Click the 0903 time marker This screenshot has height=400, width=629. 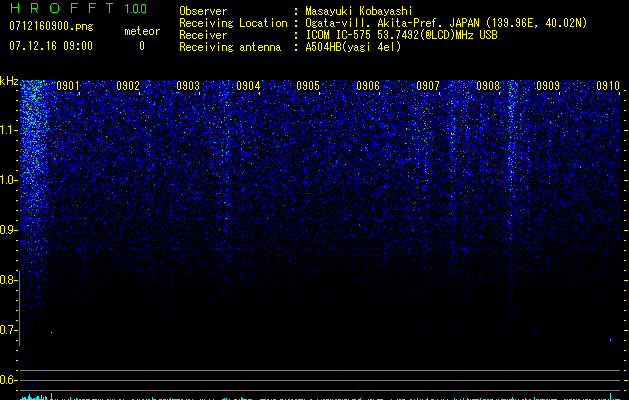point(188,86)
